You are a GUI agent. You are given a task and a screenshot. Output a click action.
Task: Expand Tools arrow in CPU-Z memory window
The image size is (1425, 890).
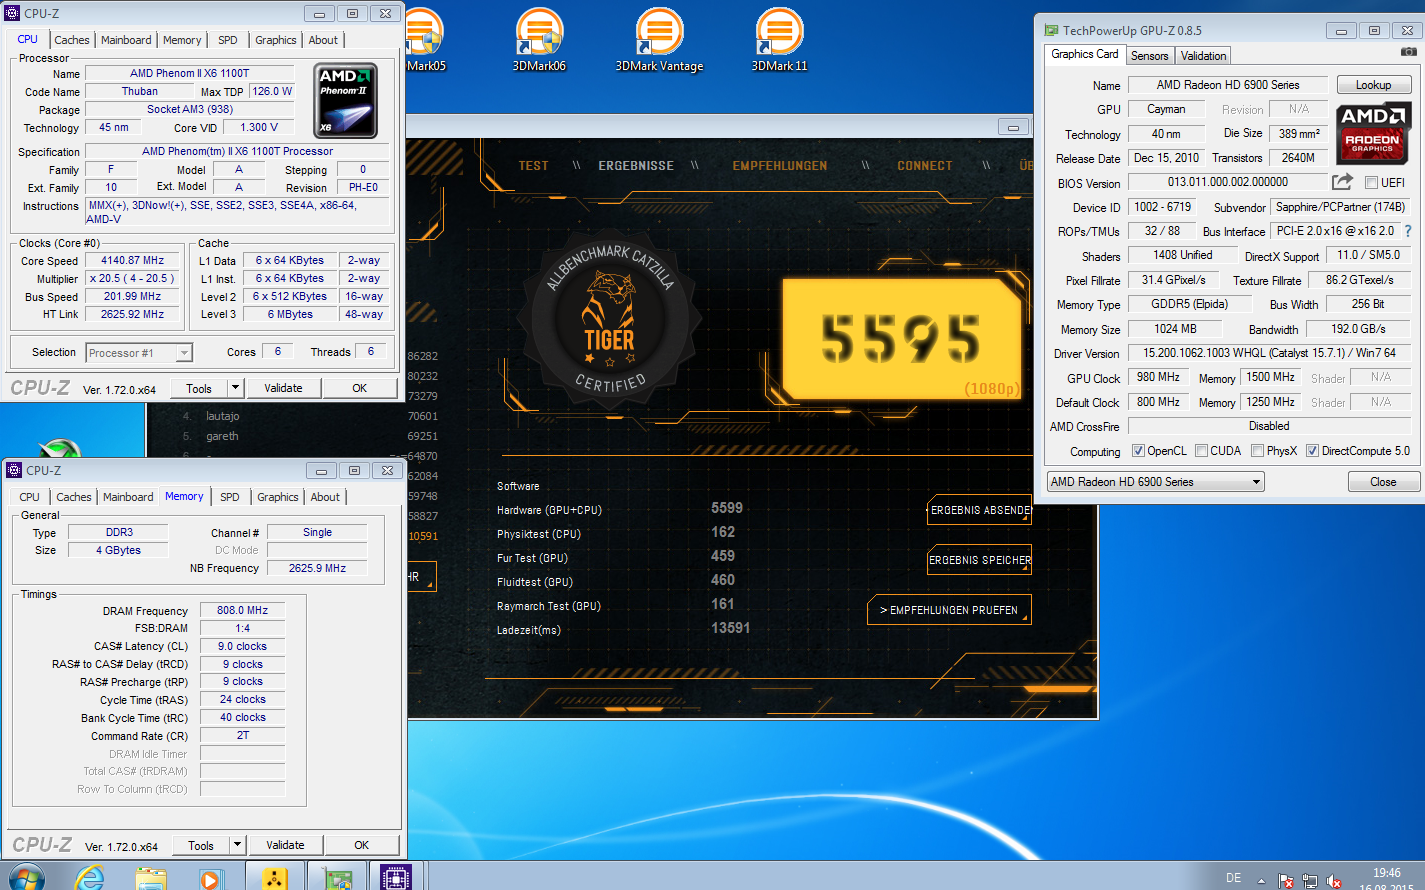tap(238, 845)
